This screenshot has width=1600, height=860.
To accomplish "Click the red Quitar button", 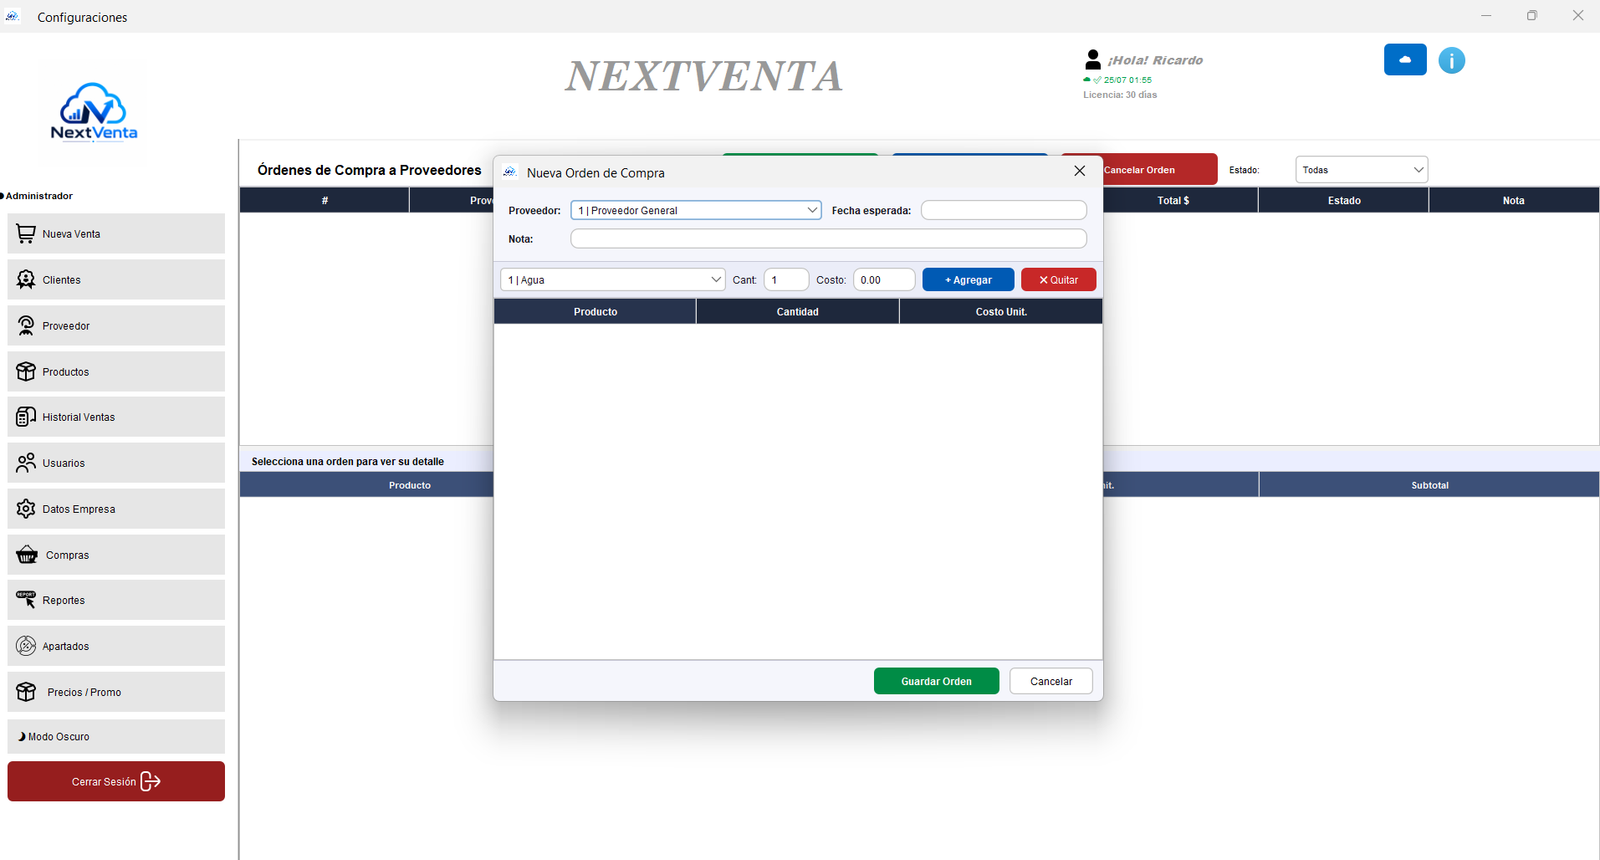I will [x=1058, y=280].
